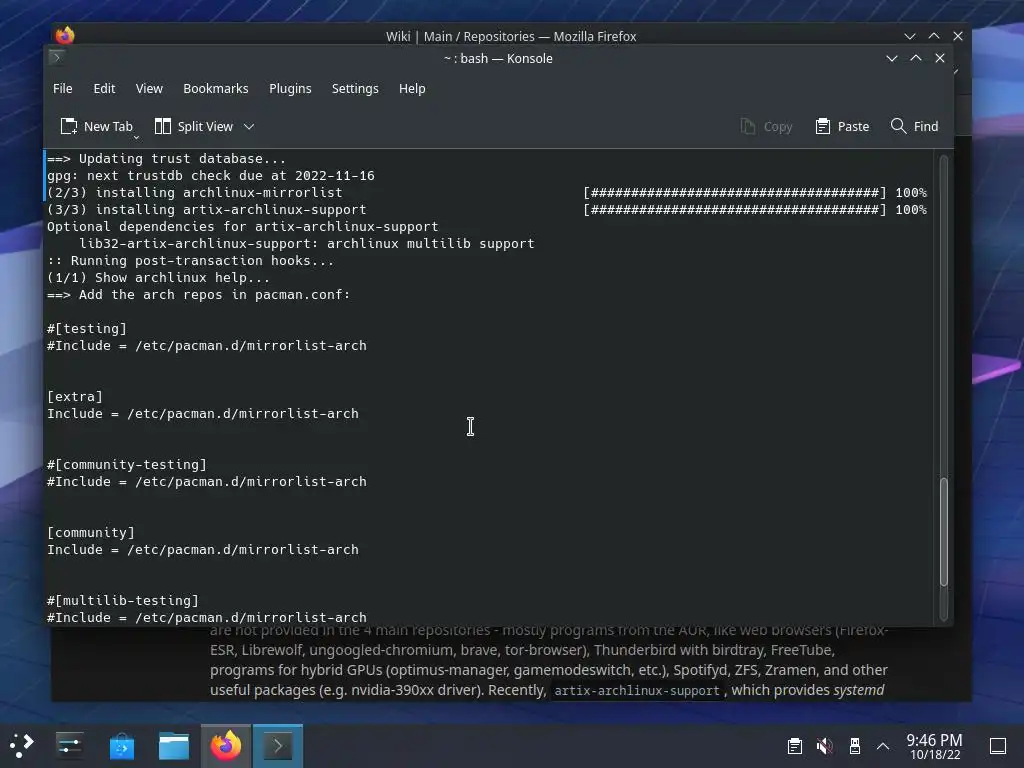The height and width of the screenshot is (768, 1024).
Task: Open removable devices tray icon
Action: pyautogui.click(x=854, y=746)
